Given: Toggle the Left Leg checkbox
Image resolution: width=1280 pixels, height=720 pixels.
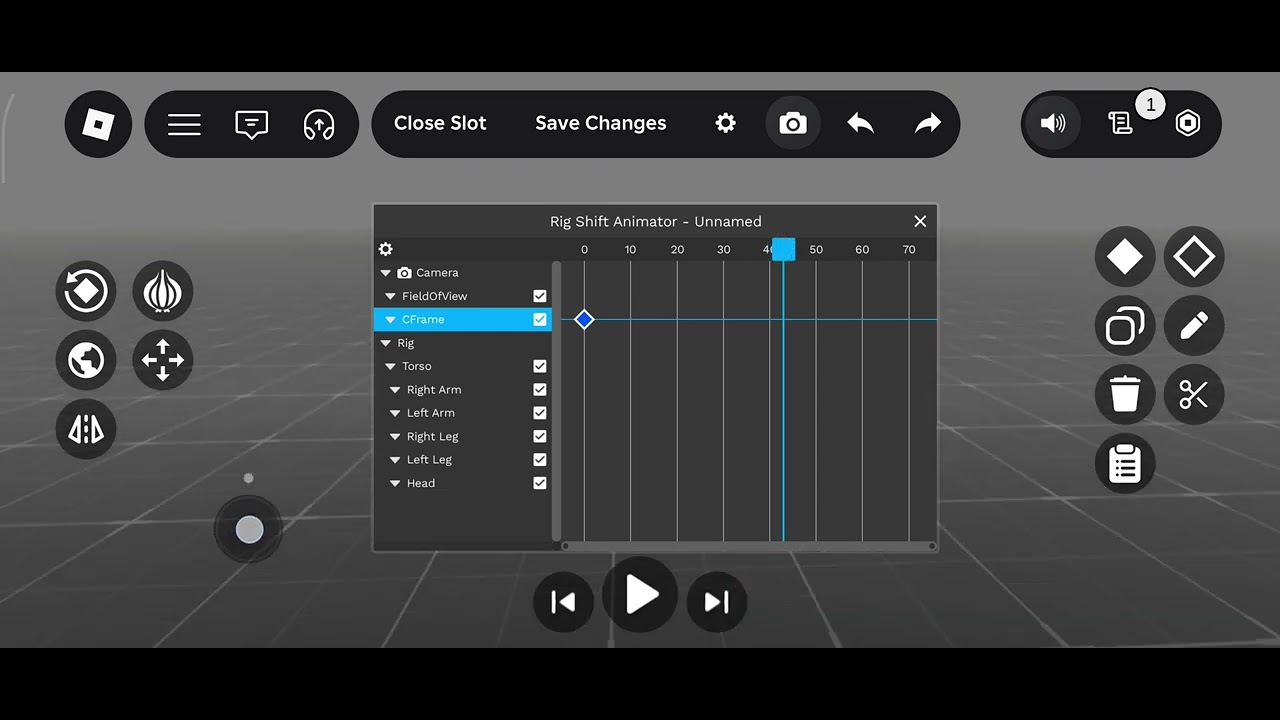Looking at the screenshot, I should pyautogui.click(x=540, y=460).
